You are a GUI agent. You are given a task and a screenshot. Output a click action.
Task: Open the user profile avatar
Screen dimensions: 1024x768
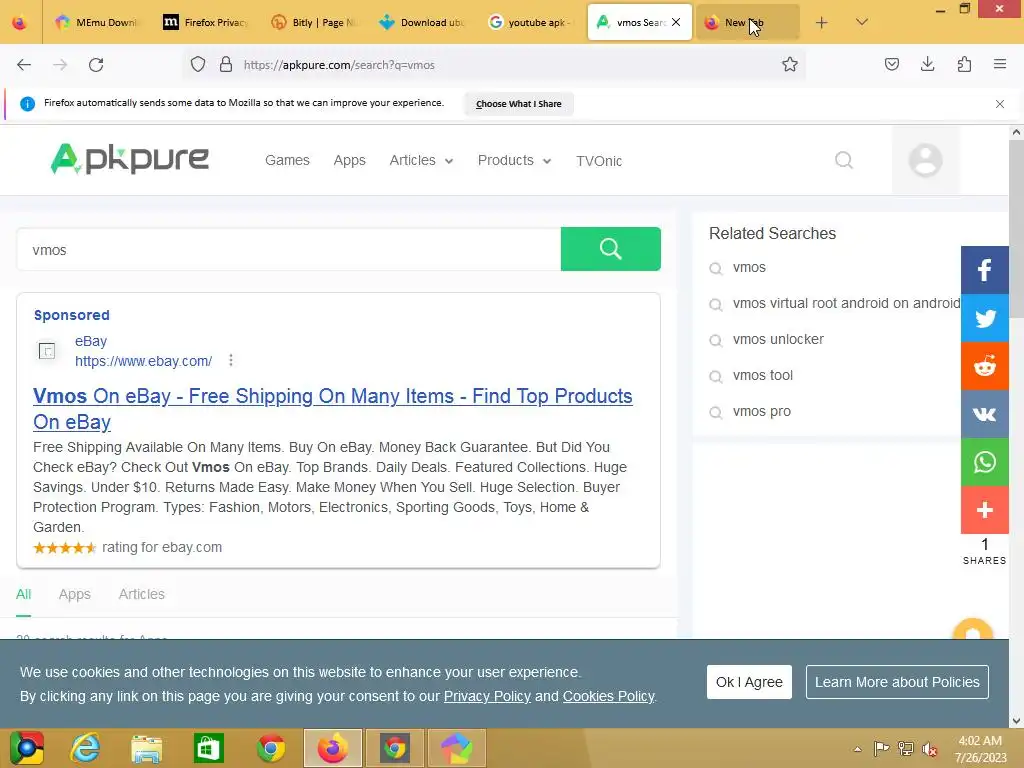point(925,161)
